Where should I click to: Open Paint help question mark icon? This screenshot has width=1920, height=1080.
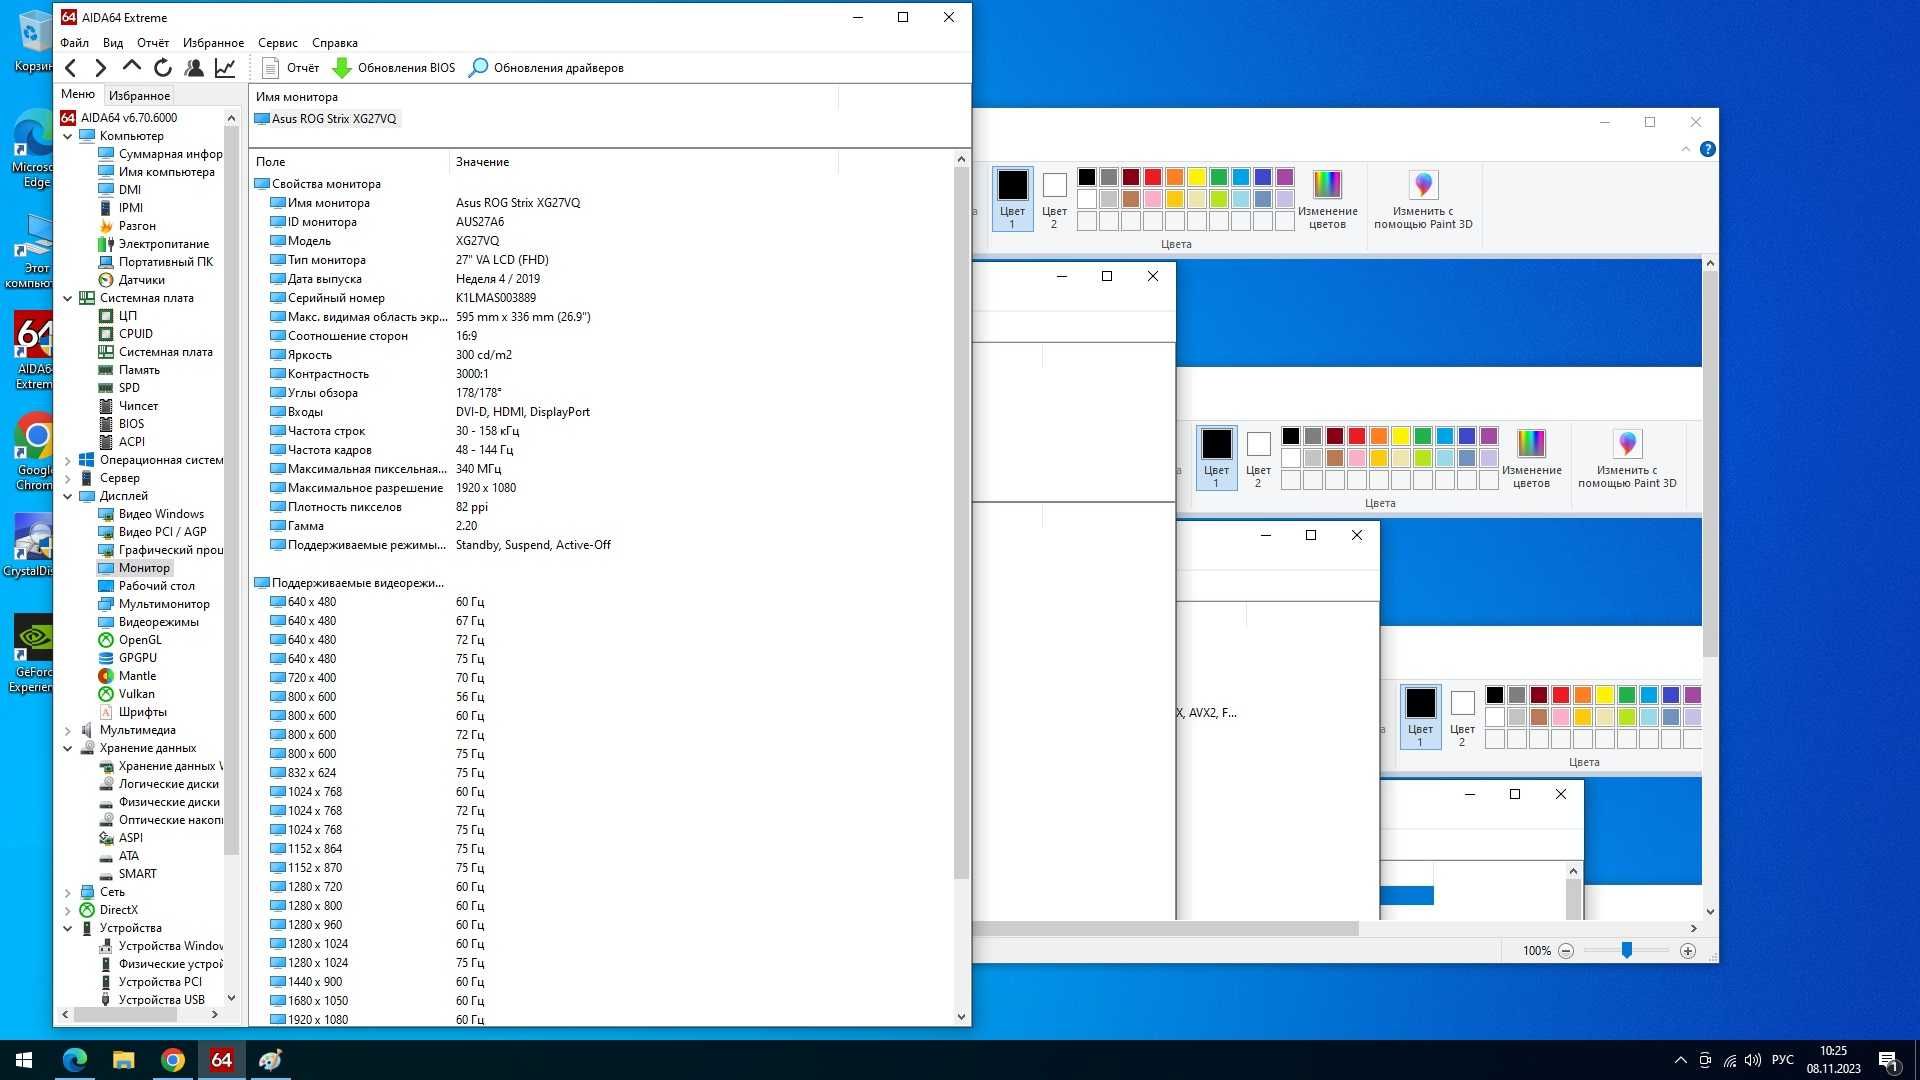click(1708, 149)
